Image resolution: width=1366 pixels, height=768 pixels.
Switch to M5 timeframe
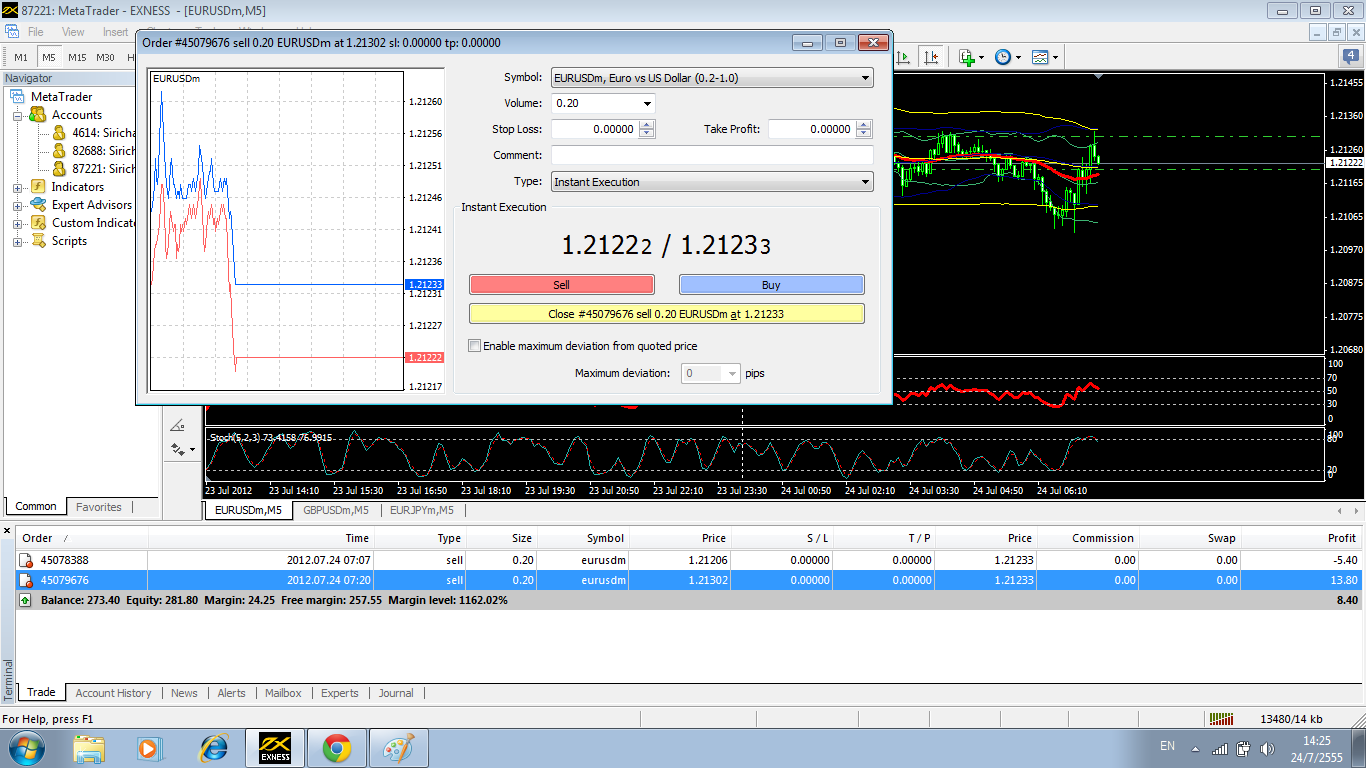[49, 57]
